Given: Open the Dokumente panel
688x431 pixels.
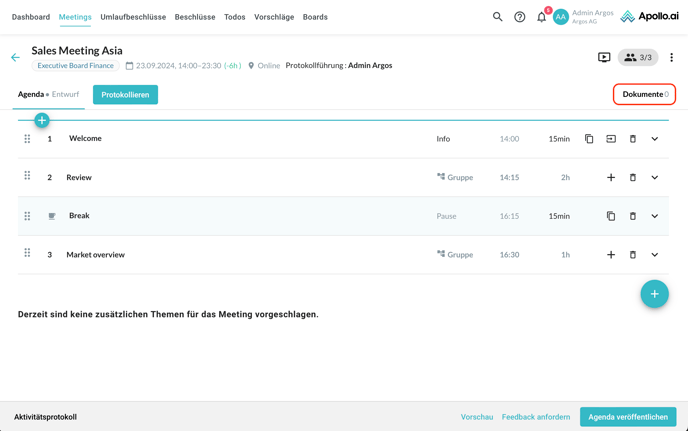Looking at the screenshot, I should point(644,94).
